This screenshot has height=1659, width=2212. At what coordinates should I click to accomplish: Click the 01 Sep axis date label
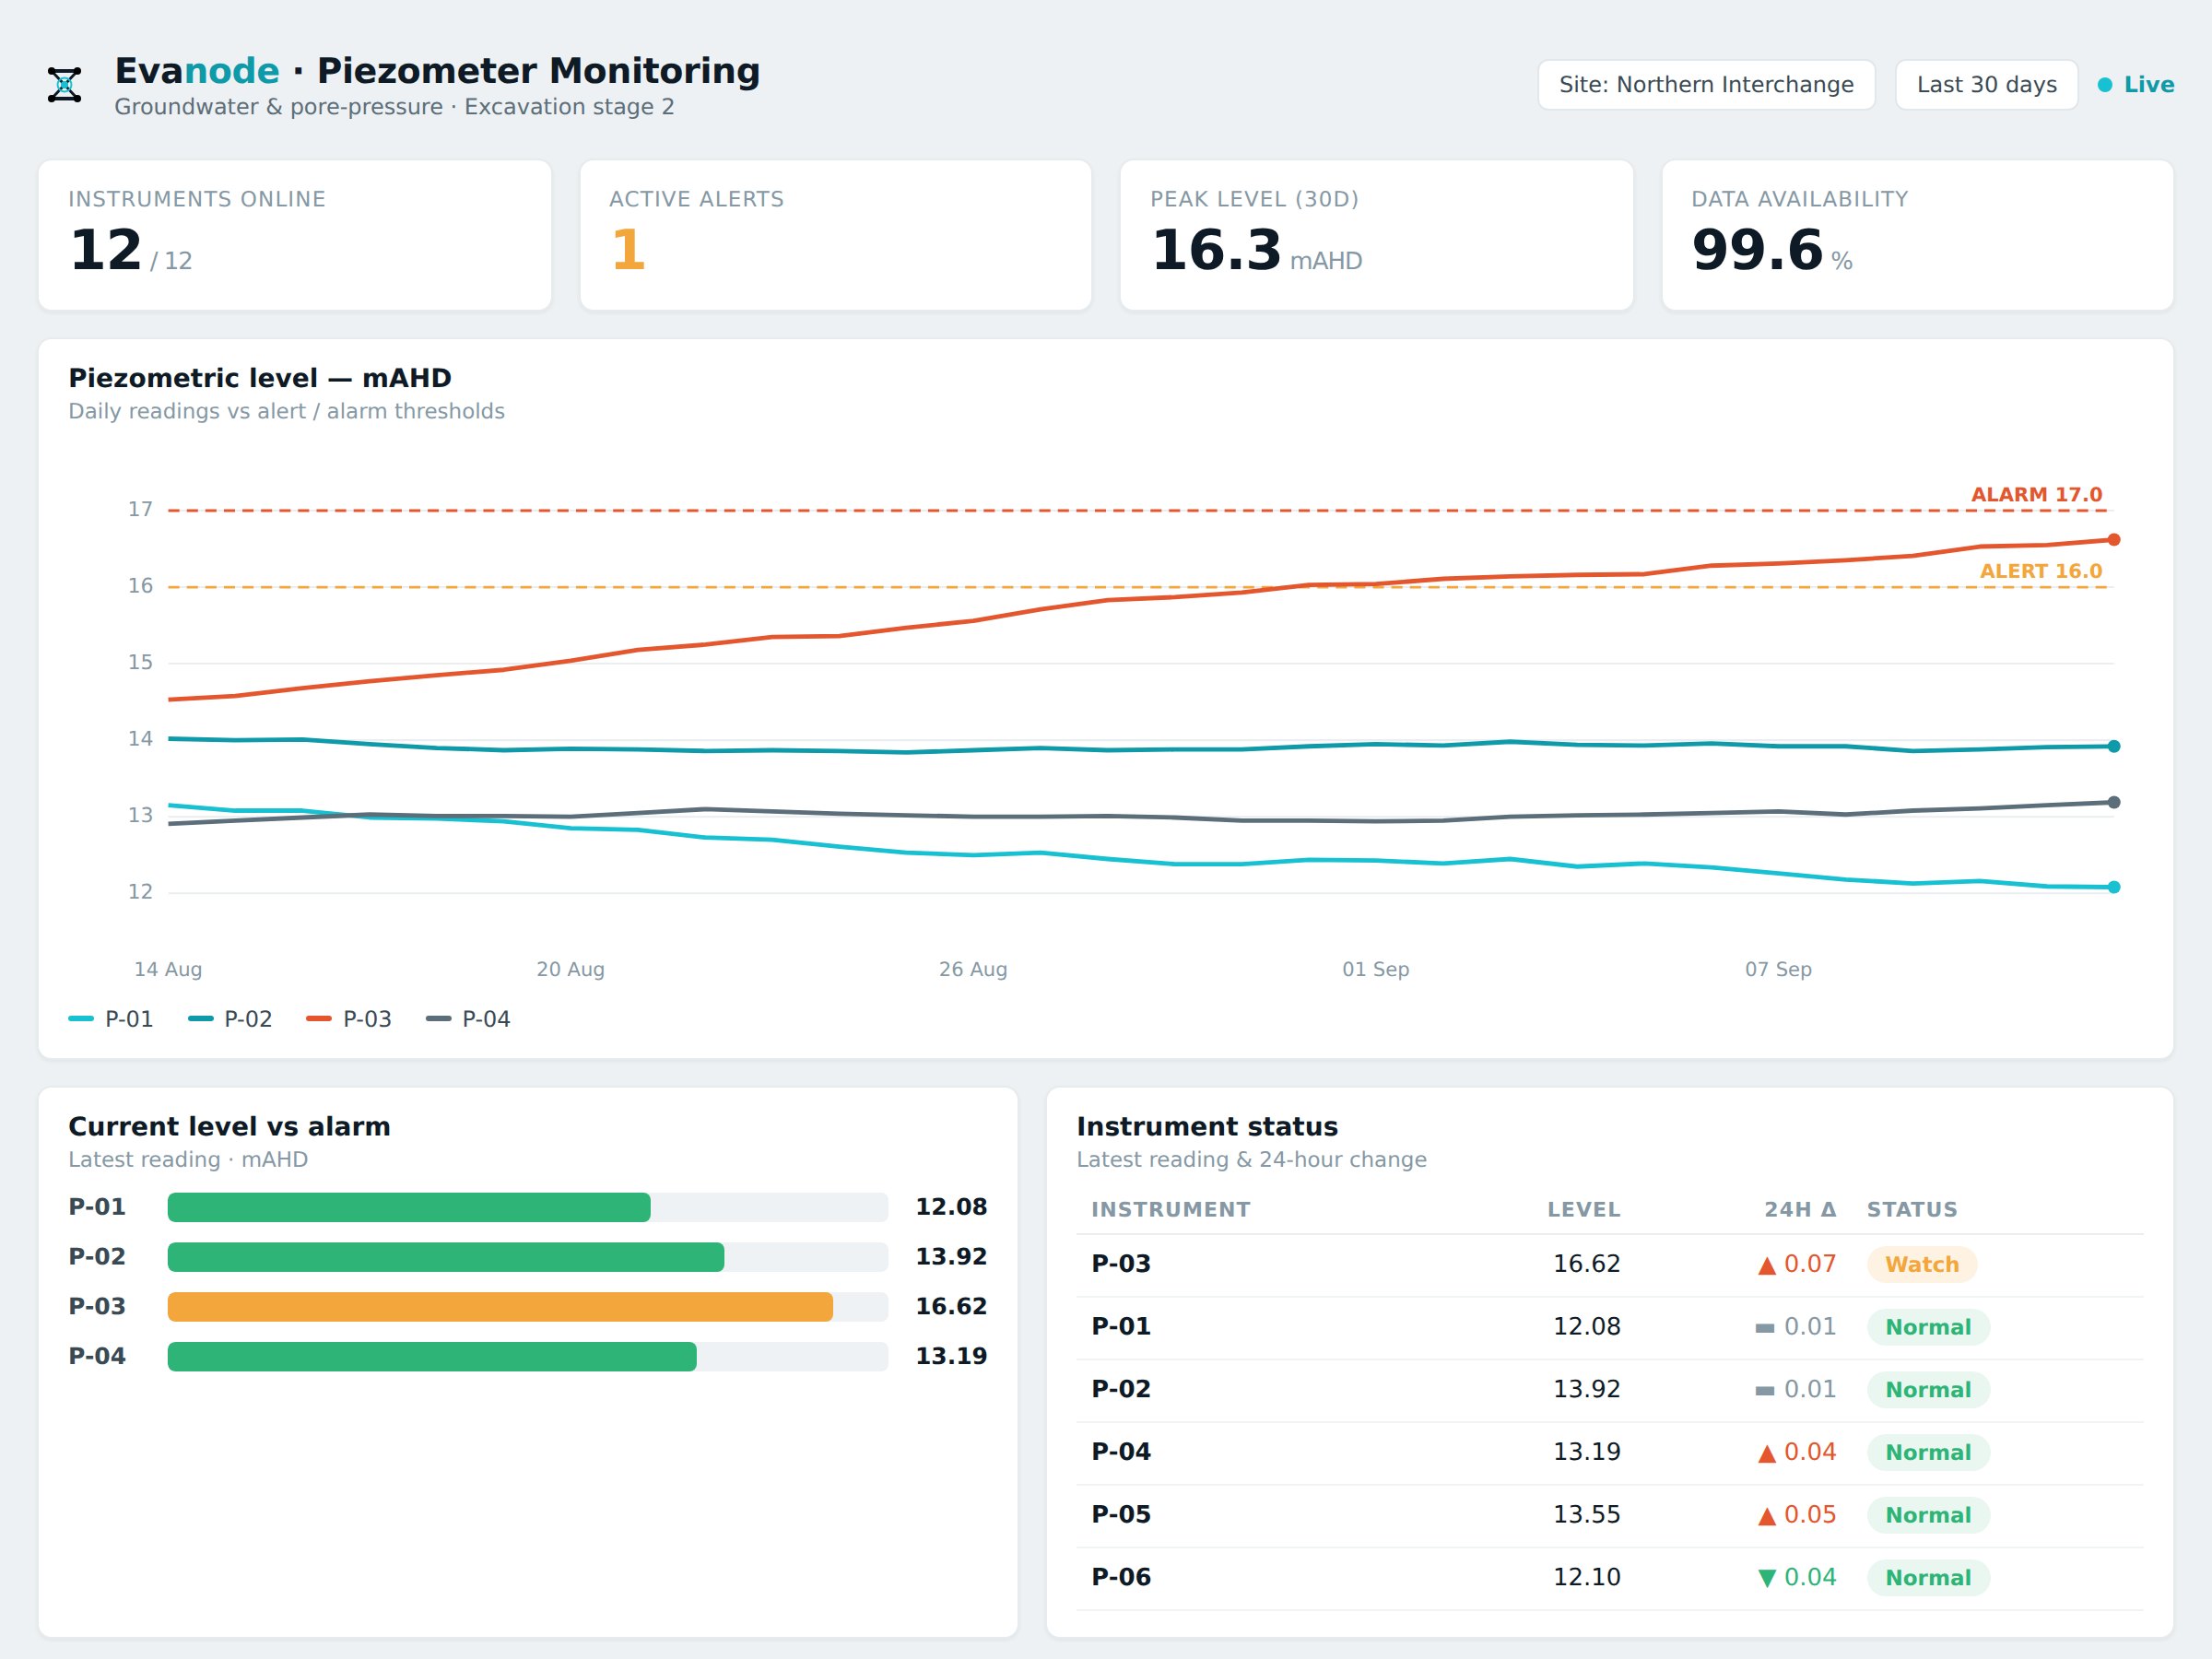pos(1375,969)
